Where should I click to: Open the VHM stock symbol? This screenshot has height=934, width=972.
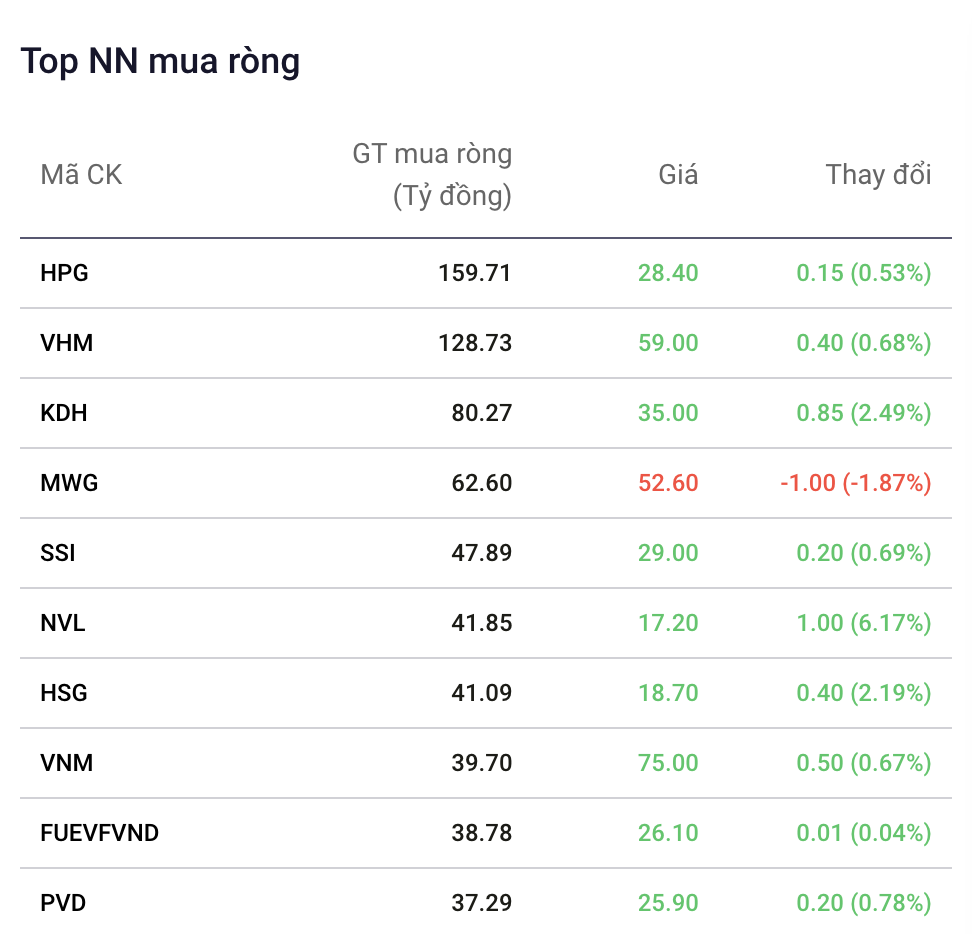(66, 343)
